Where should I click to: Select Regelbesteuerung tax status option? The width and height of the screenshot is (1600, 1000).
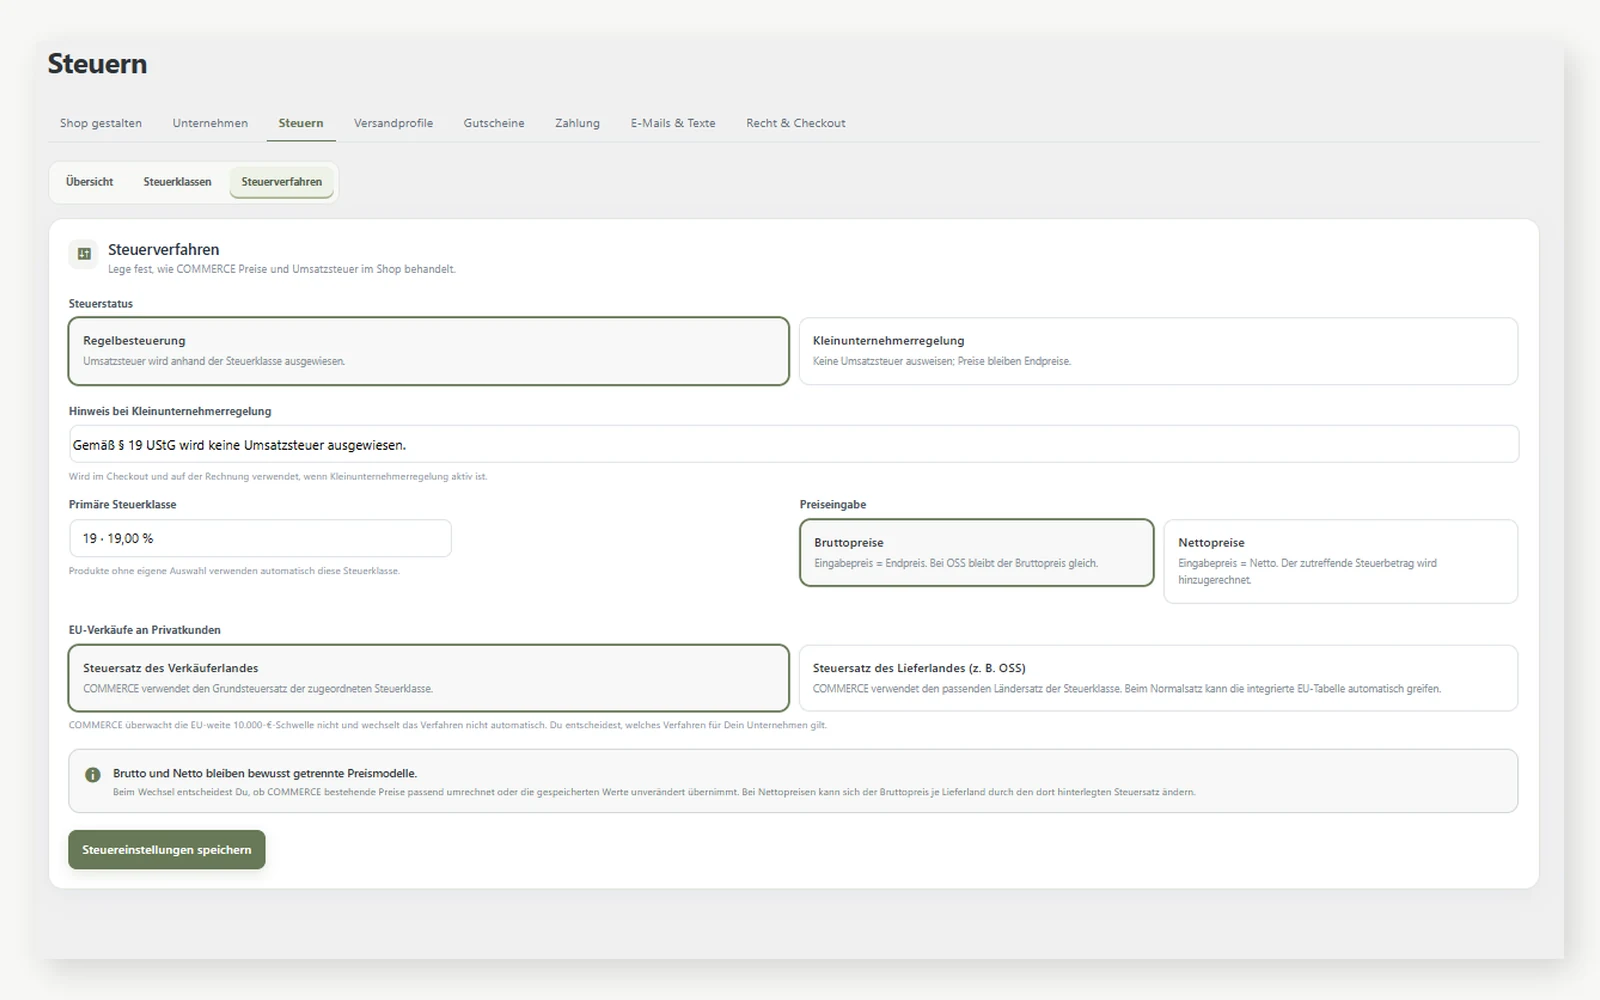(428, 351)
